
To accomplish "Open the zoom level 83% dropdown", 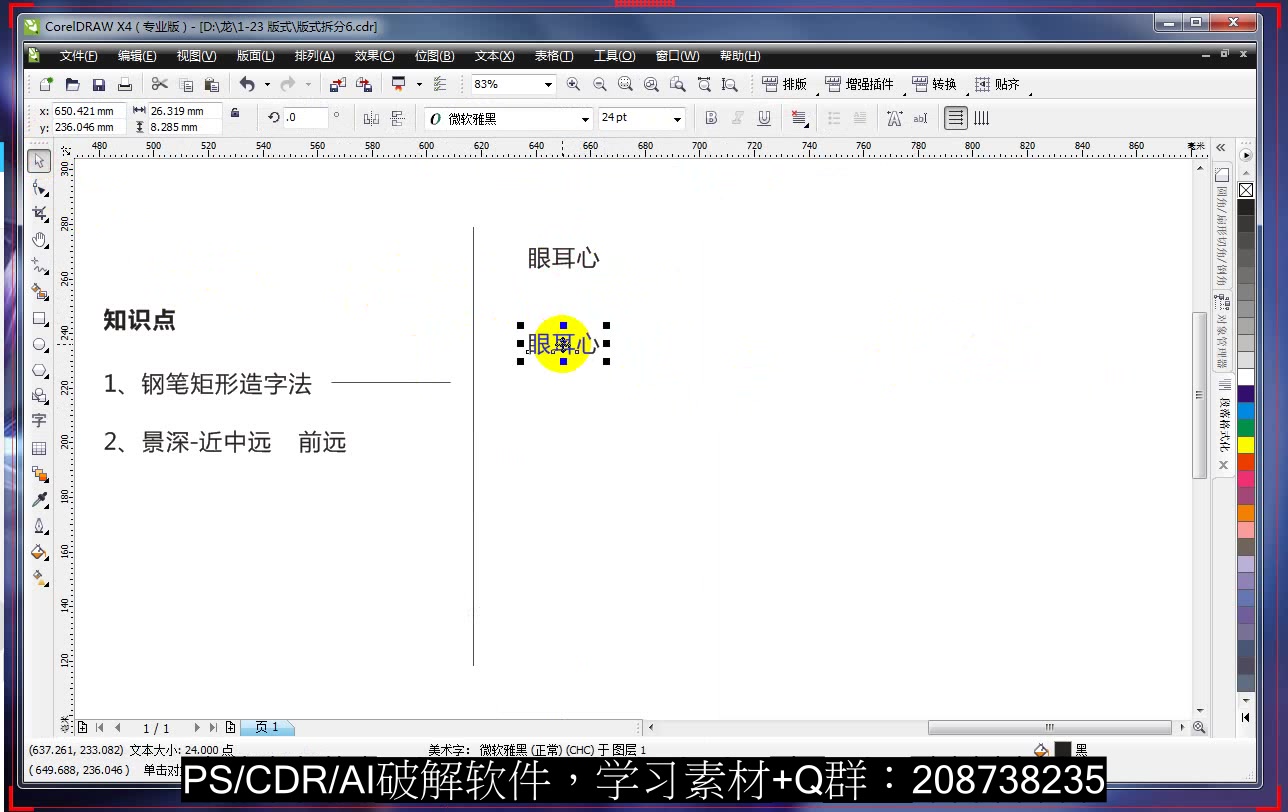I will click(x=548, y=85).
